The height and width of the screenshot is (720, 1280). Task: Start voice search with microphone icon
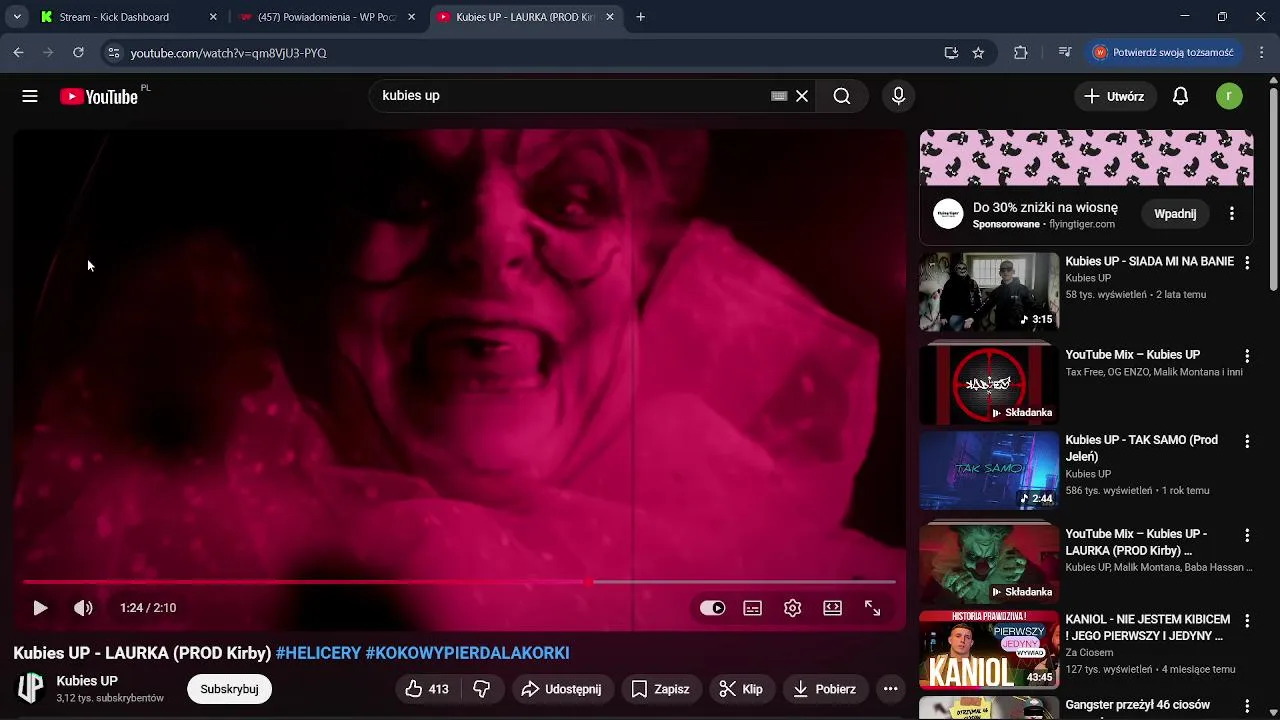[898, 96]
